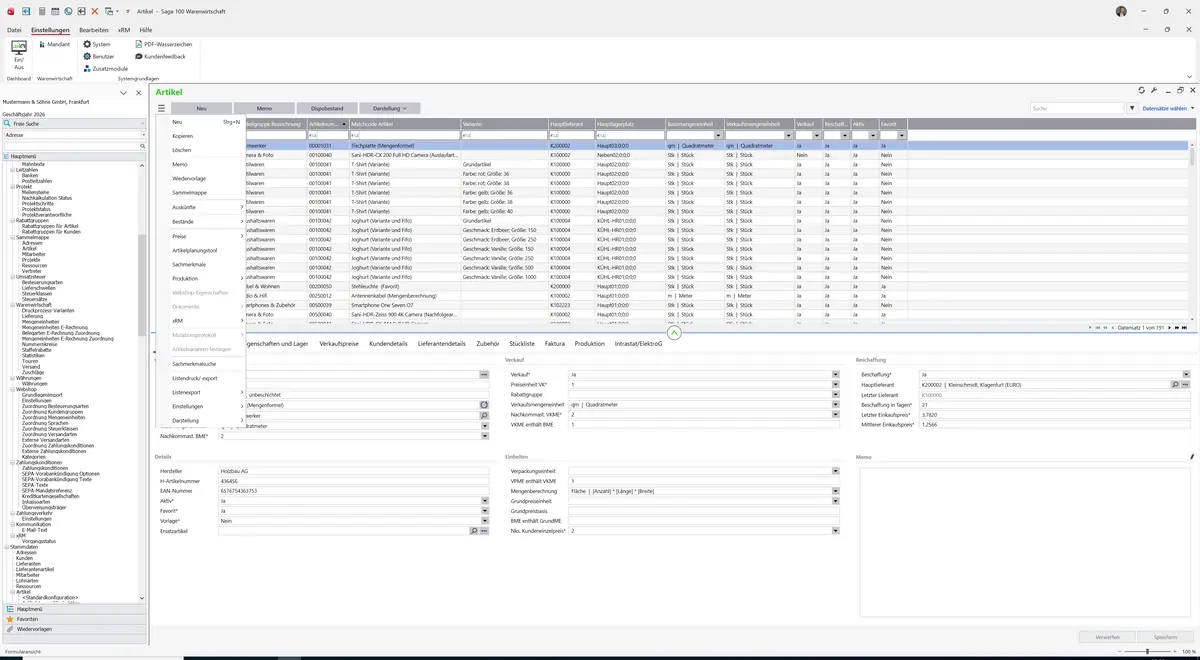Expand the Verkauf dropdown
1200x660 pixels.
point(835,374)
